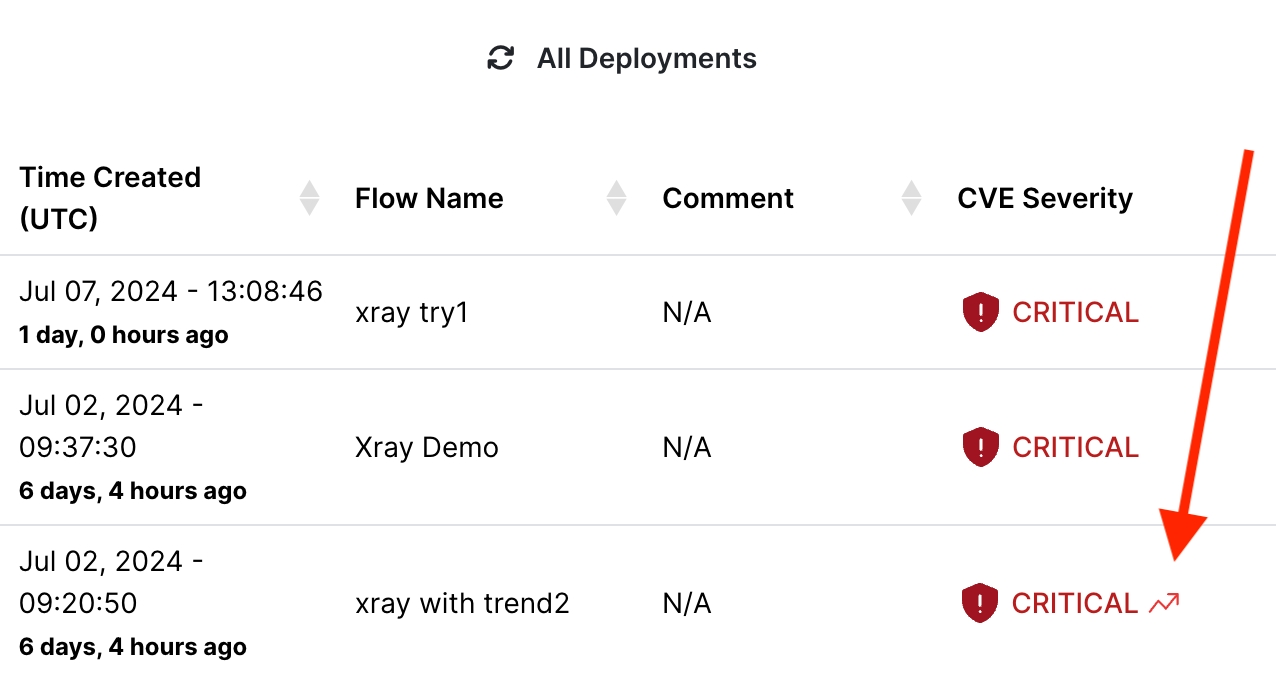Click the CRITICAL severity label for xray try1
This screenshot has width=1276, height=676.
(x=1075, y=313)
